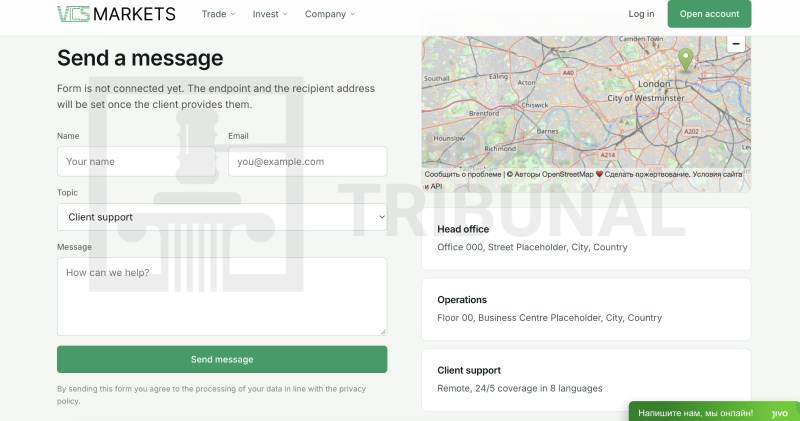Click the Сообщить о проблеме map link
Viewport: 800px width, 421px height.
(463, 174)
